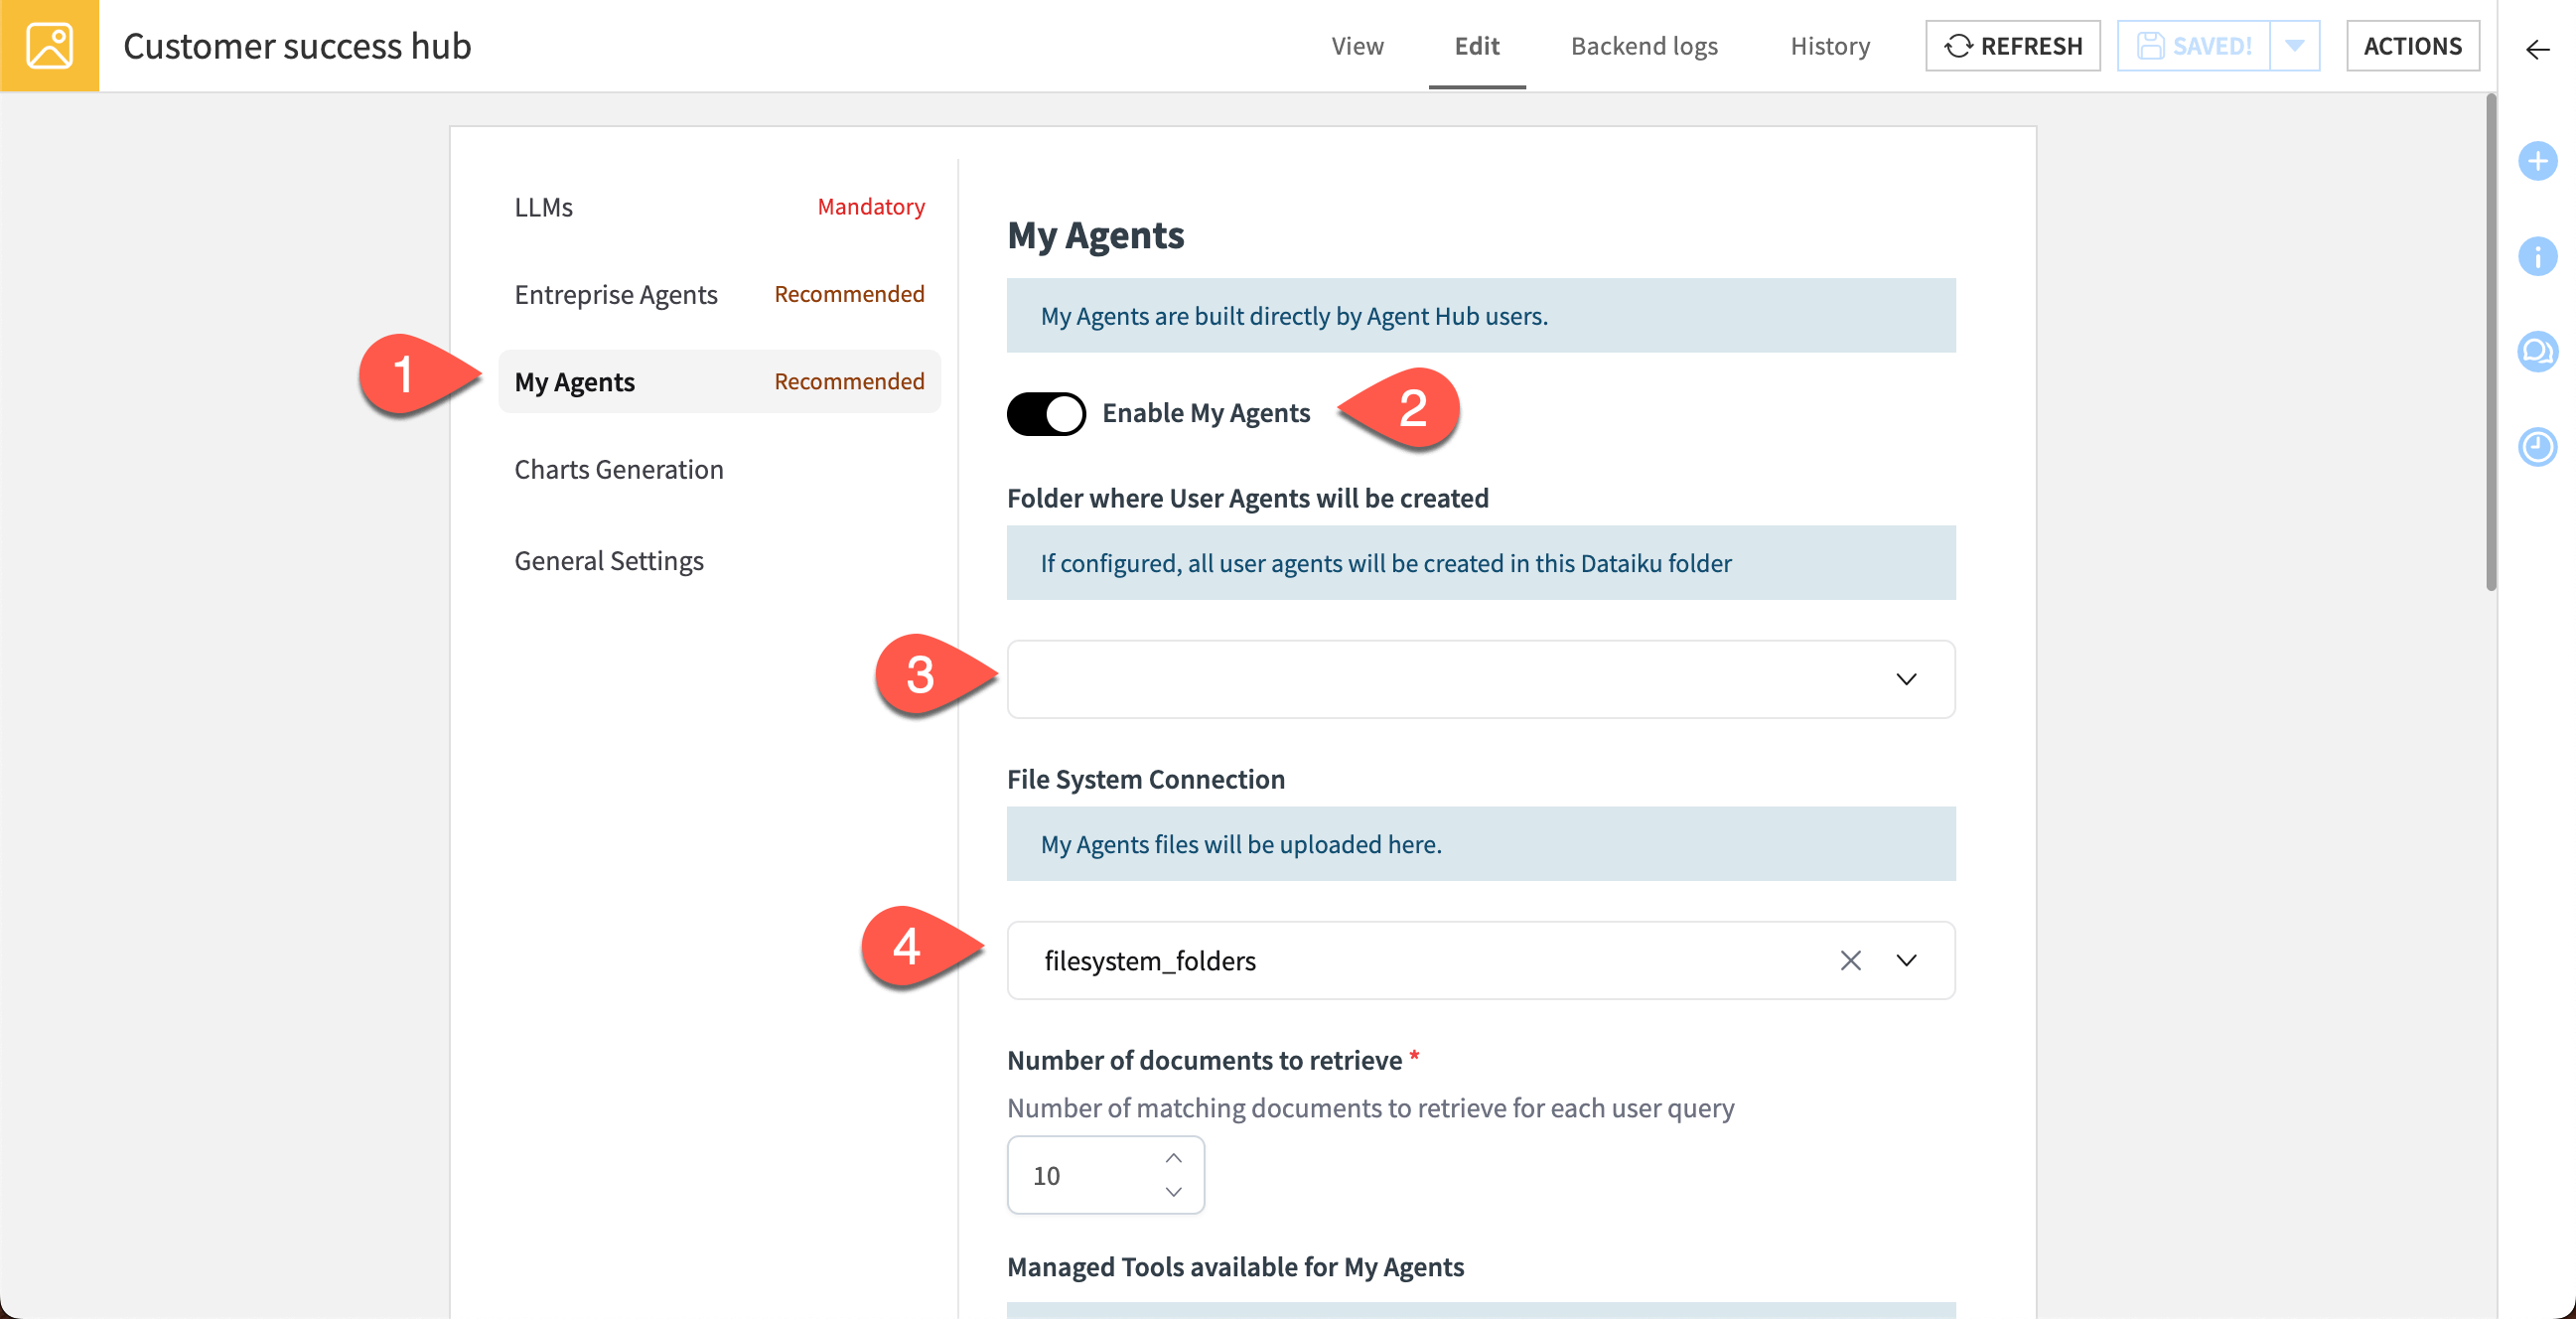Switch to the History tab
Image resolution: width=2576 pixels, height=1319 pixels.
click(x=1829, y=46)
